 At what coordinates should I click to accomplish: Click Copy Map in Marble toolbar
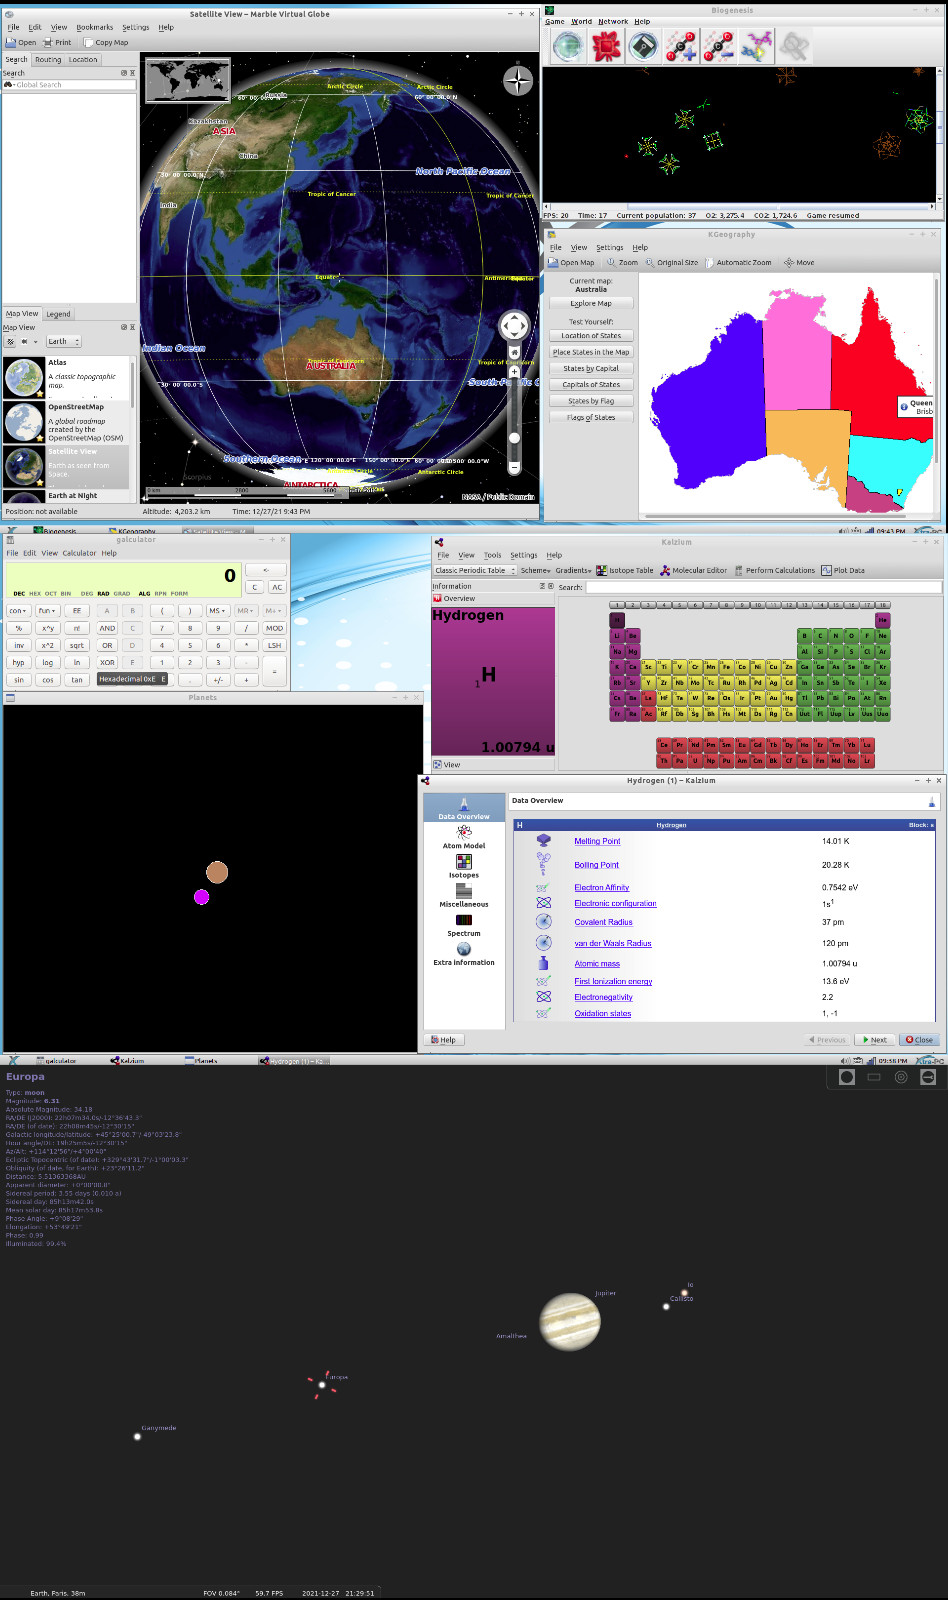click(106, 43)
